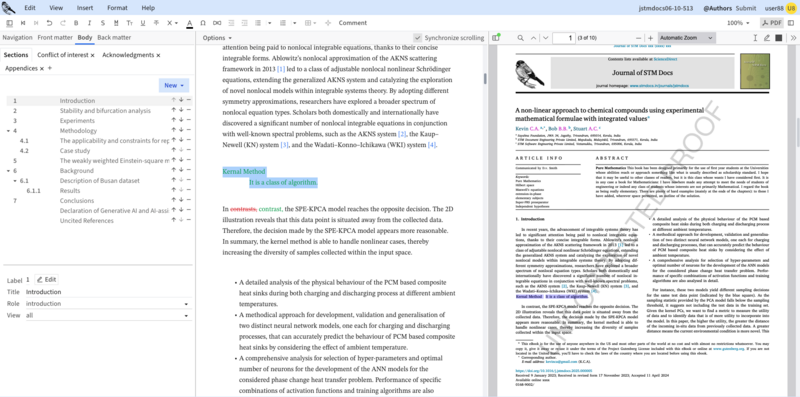This screenshot has width=800, height=397.
Task: Click the Submit button
Action: [746, 8]
